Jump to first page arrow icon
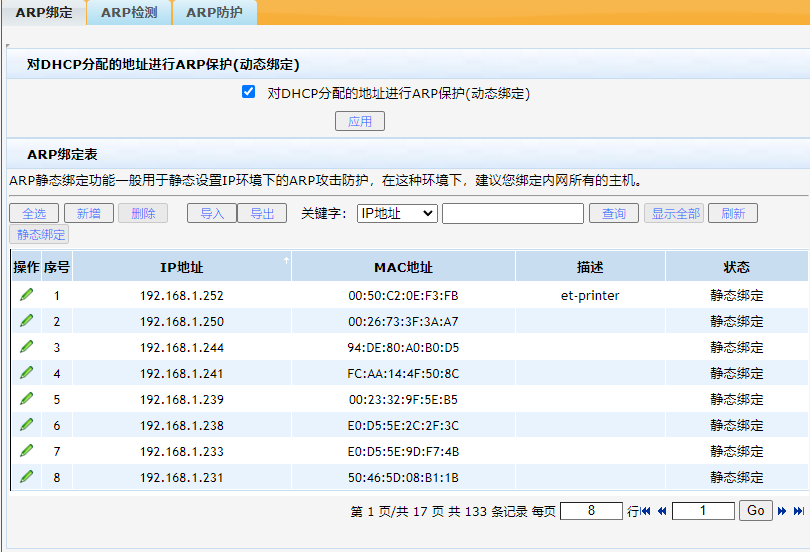810x552 pixels. click(x=645, y=511)
